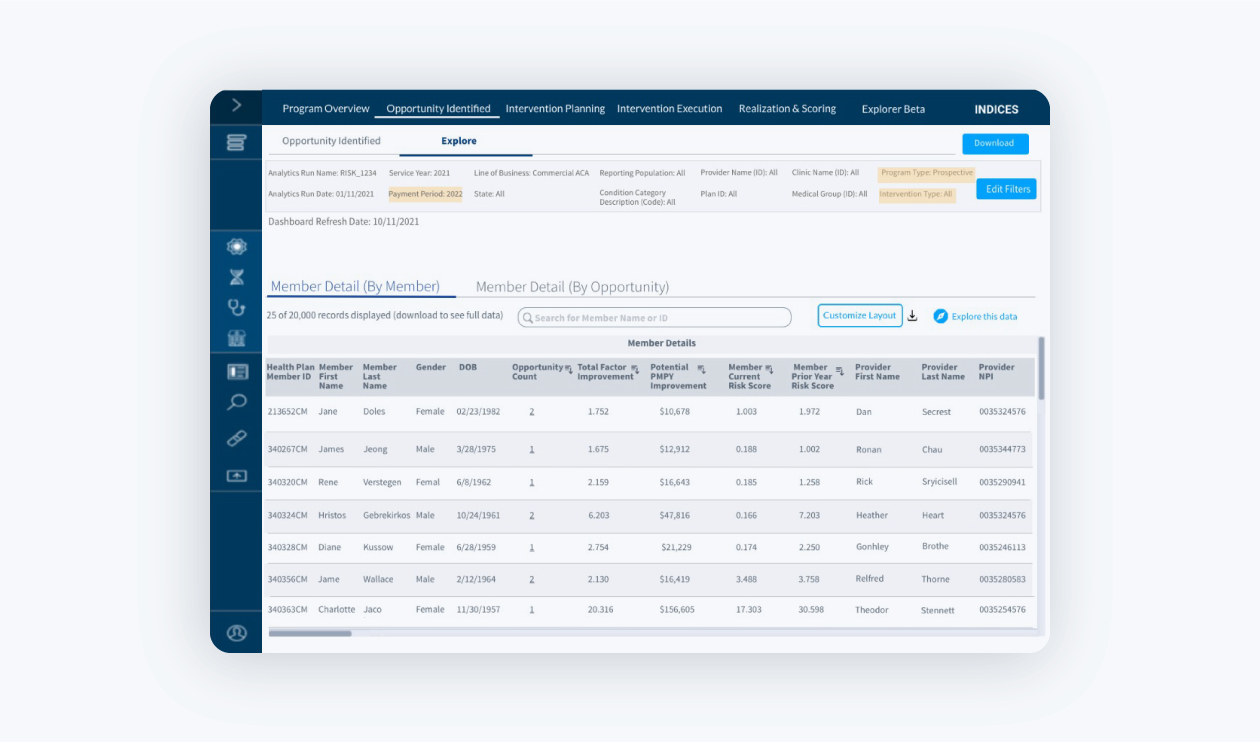Click the Dashboard Refresh Date text
1260x742 pixels.
tap(344, 222)
